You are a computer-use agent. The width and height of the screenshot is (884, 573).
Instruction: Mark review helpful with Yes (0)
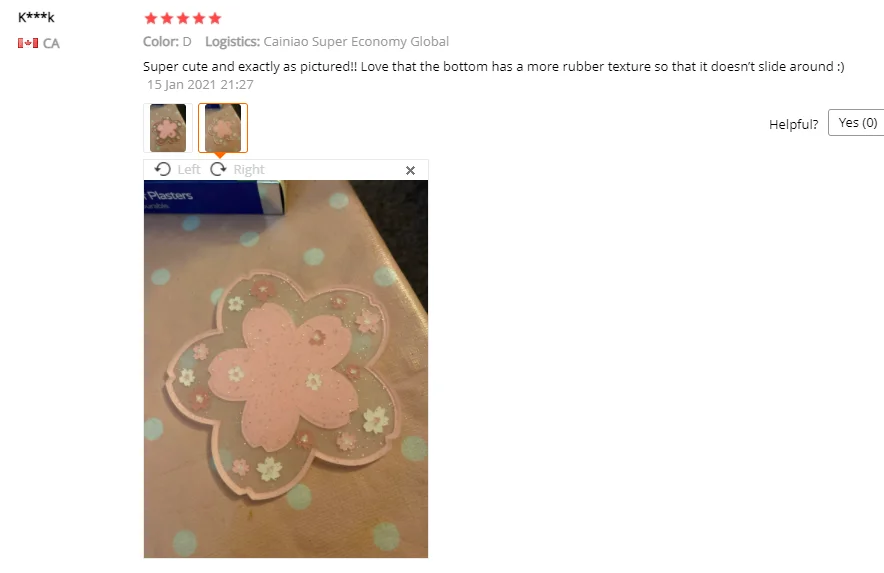point(856,123)
